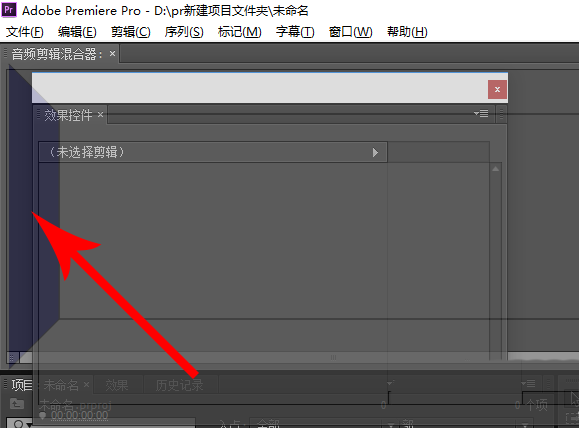Close the 项目: 未命名 tab
The width and height of the screenshot is (579, 428).
tap(86, 385)
